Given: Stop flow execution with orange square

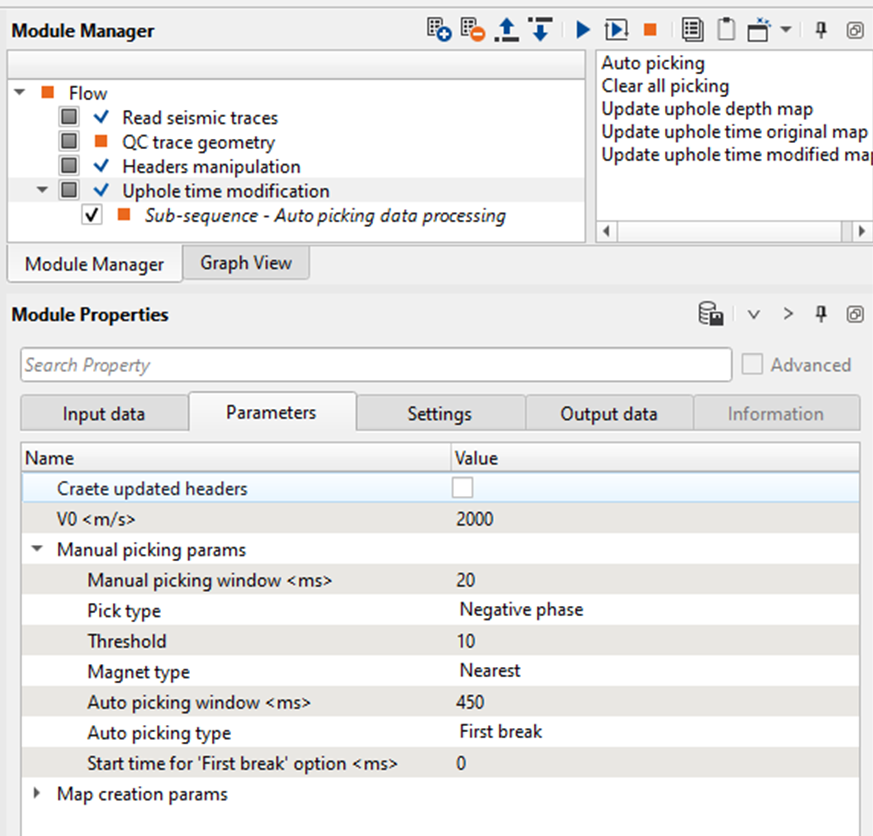Looking at the screenshot, I should click(x=649, y=30).
